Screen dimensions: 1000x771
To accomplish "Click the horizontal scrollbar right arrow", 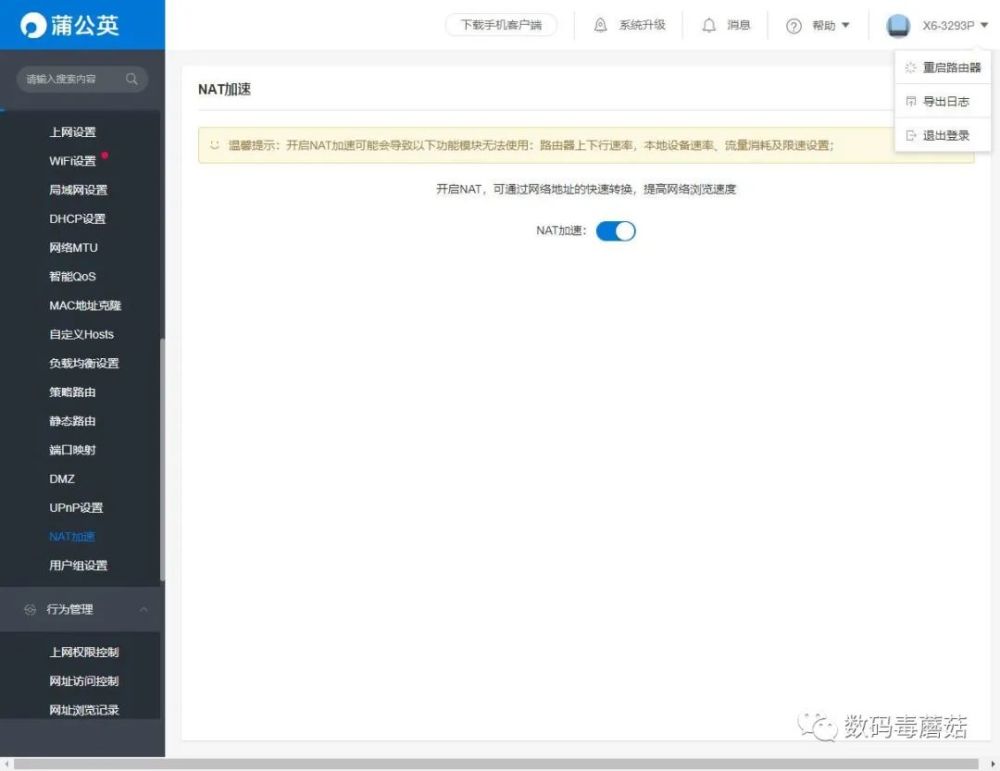I will (993, 764).
